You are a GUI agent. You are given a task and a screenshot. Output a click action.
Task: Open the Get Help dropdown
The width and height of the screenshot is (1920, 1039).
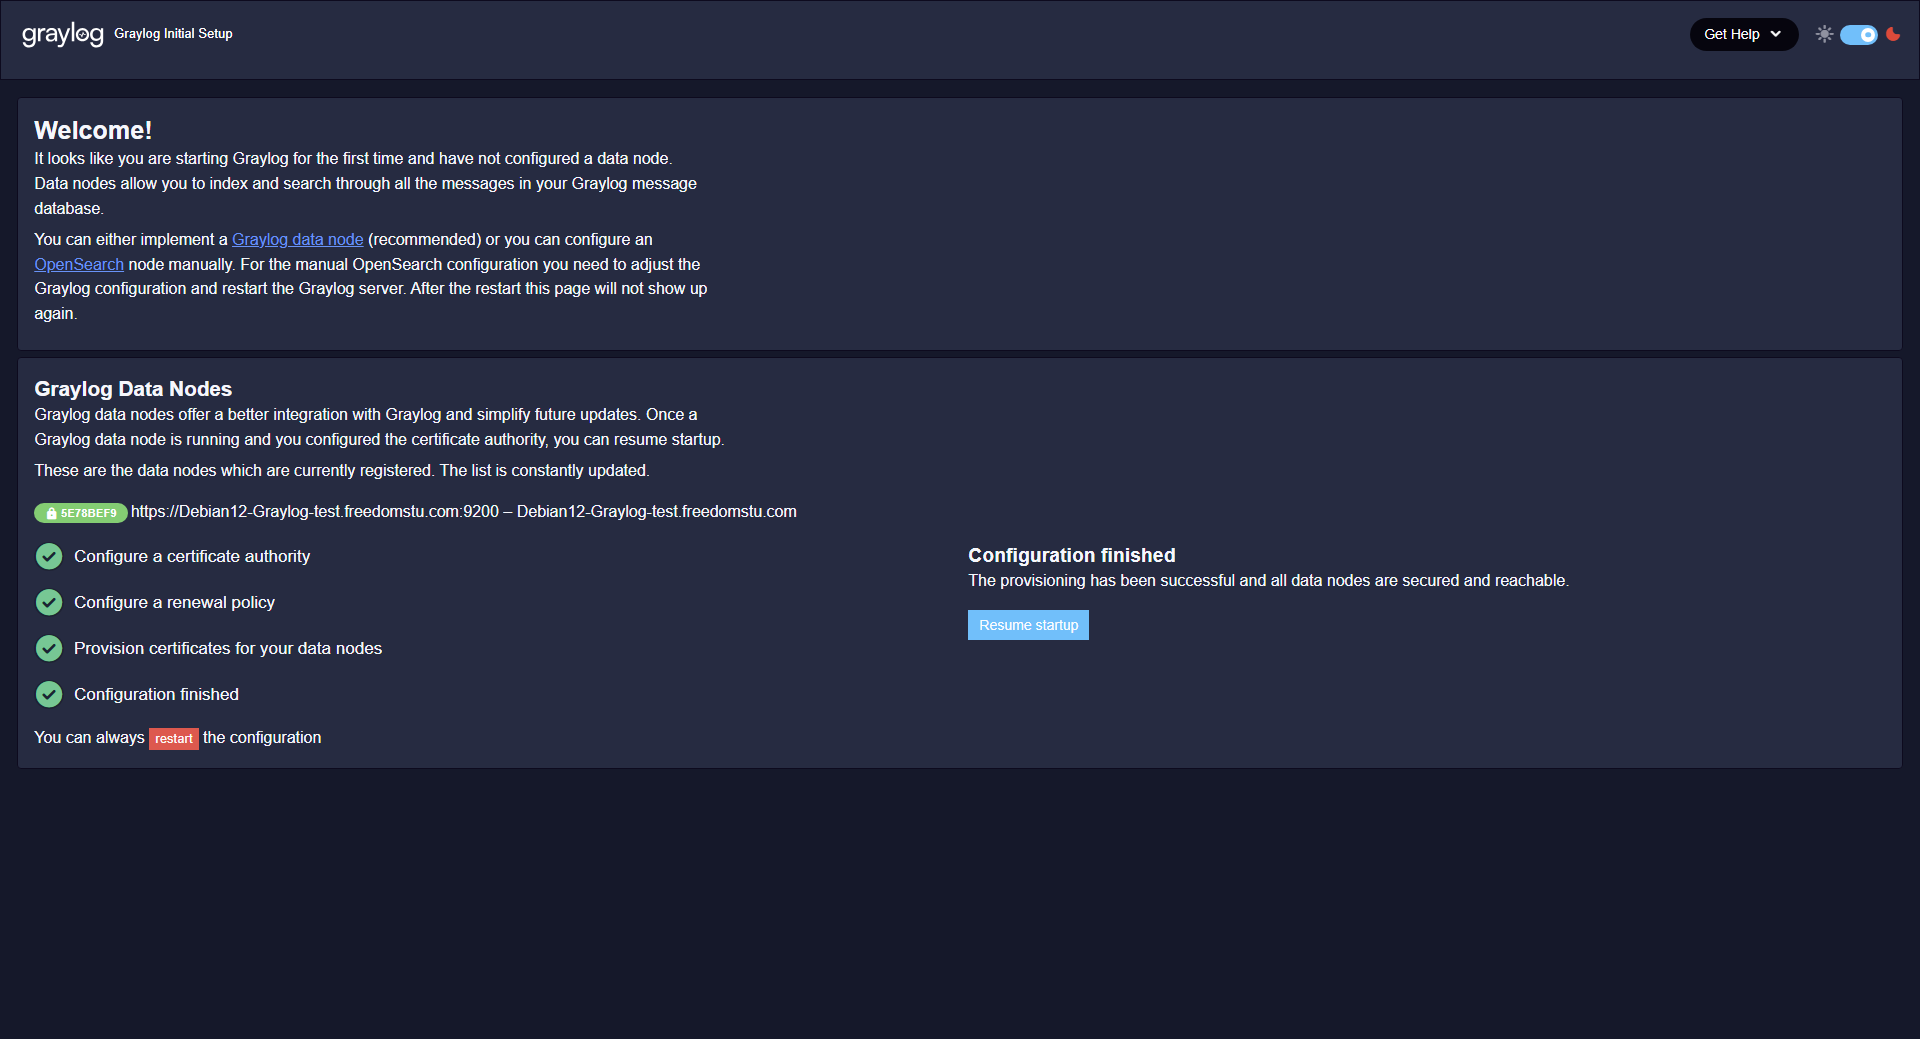pyautogui.click(x=1743, y=34)
